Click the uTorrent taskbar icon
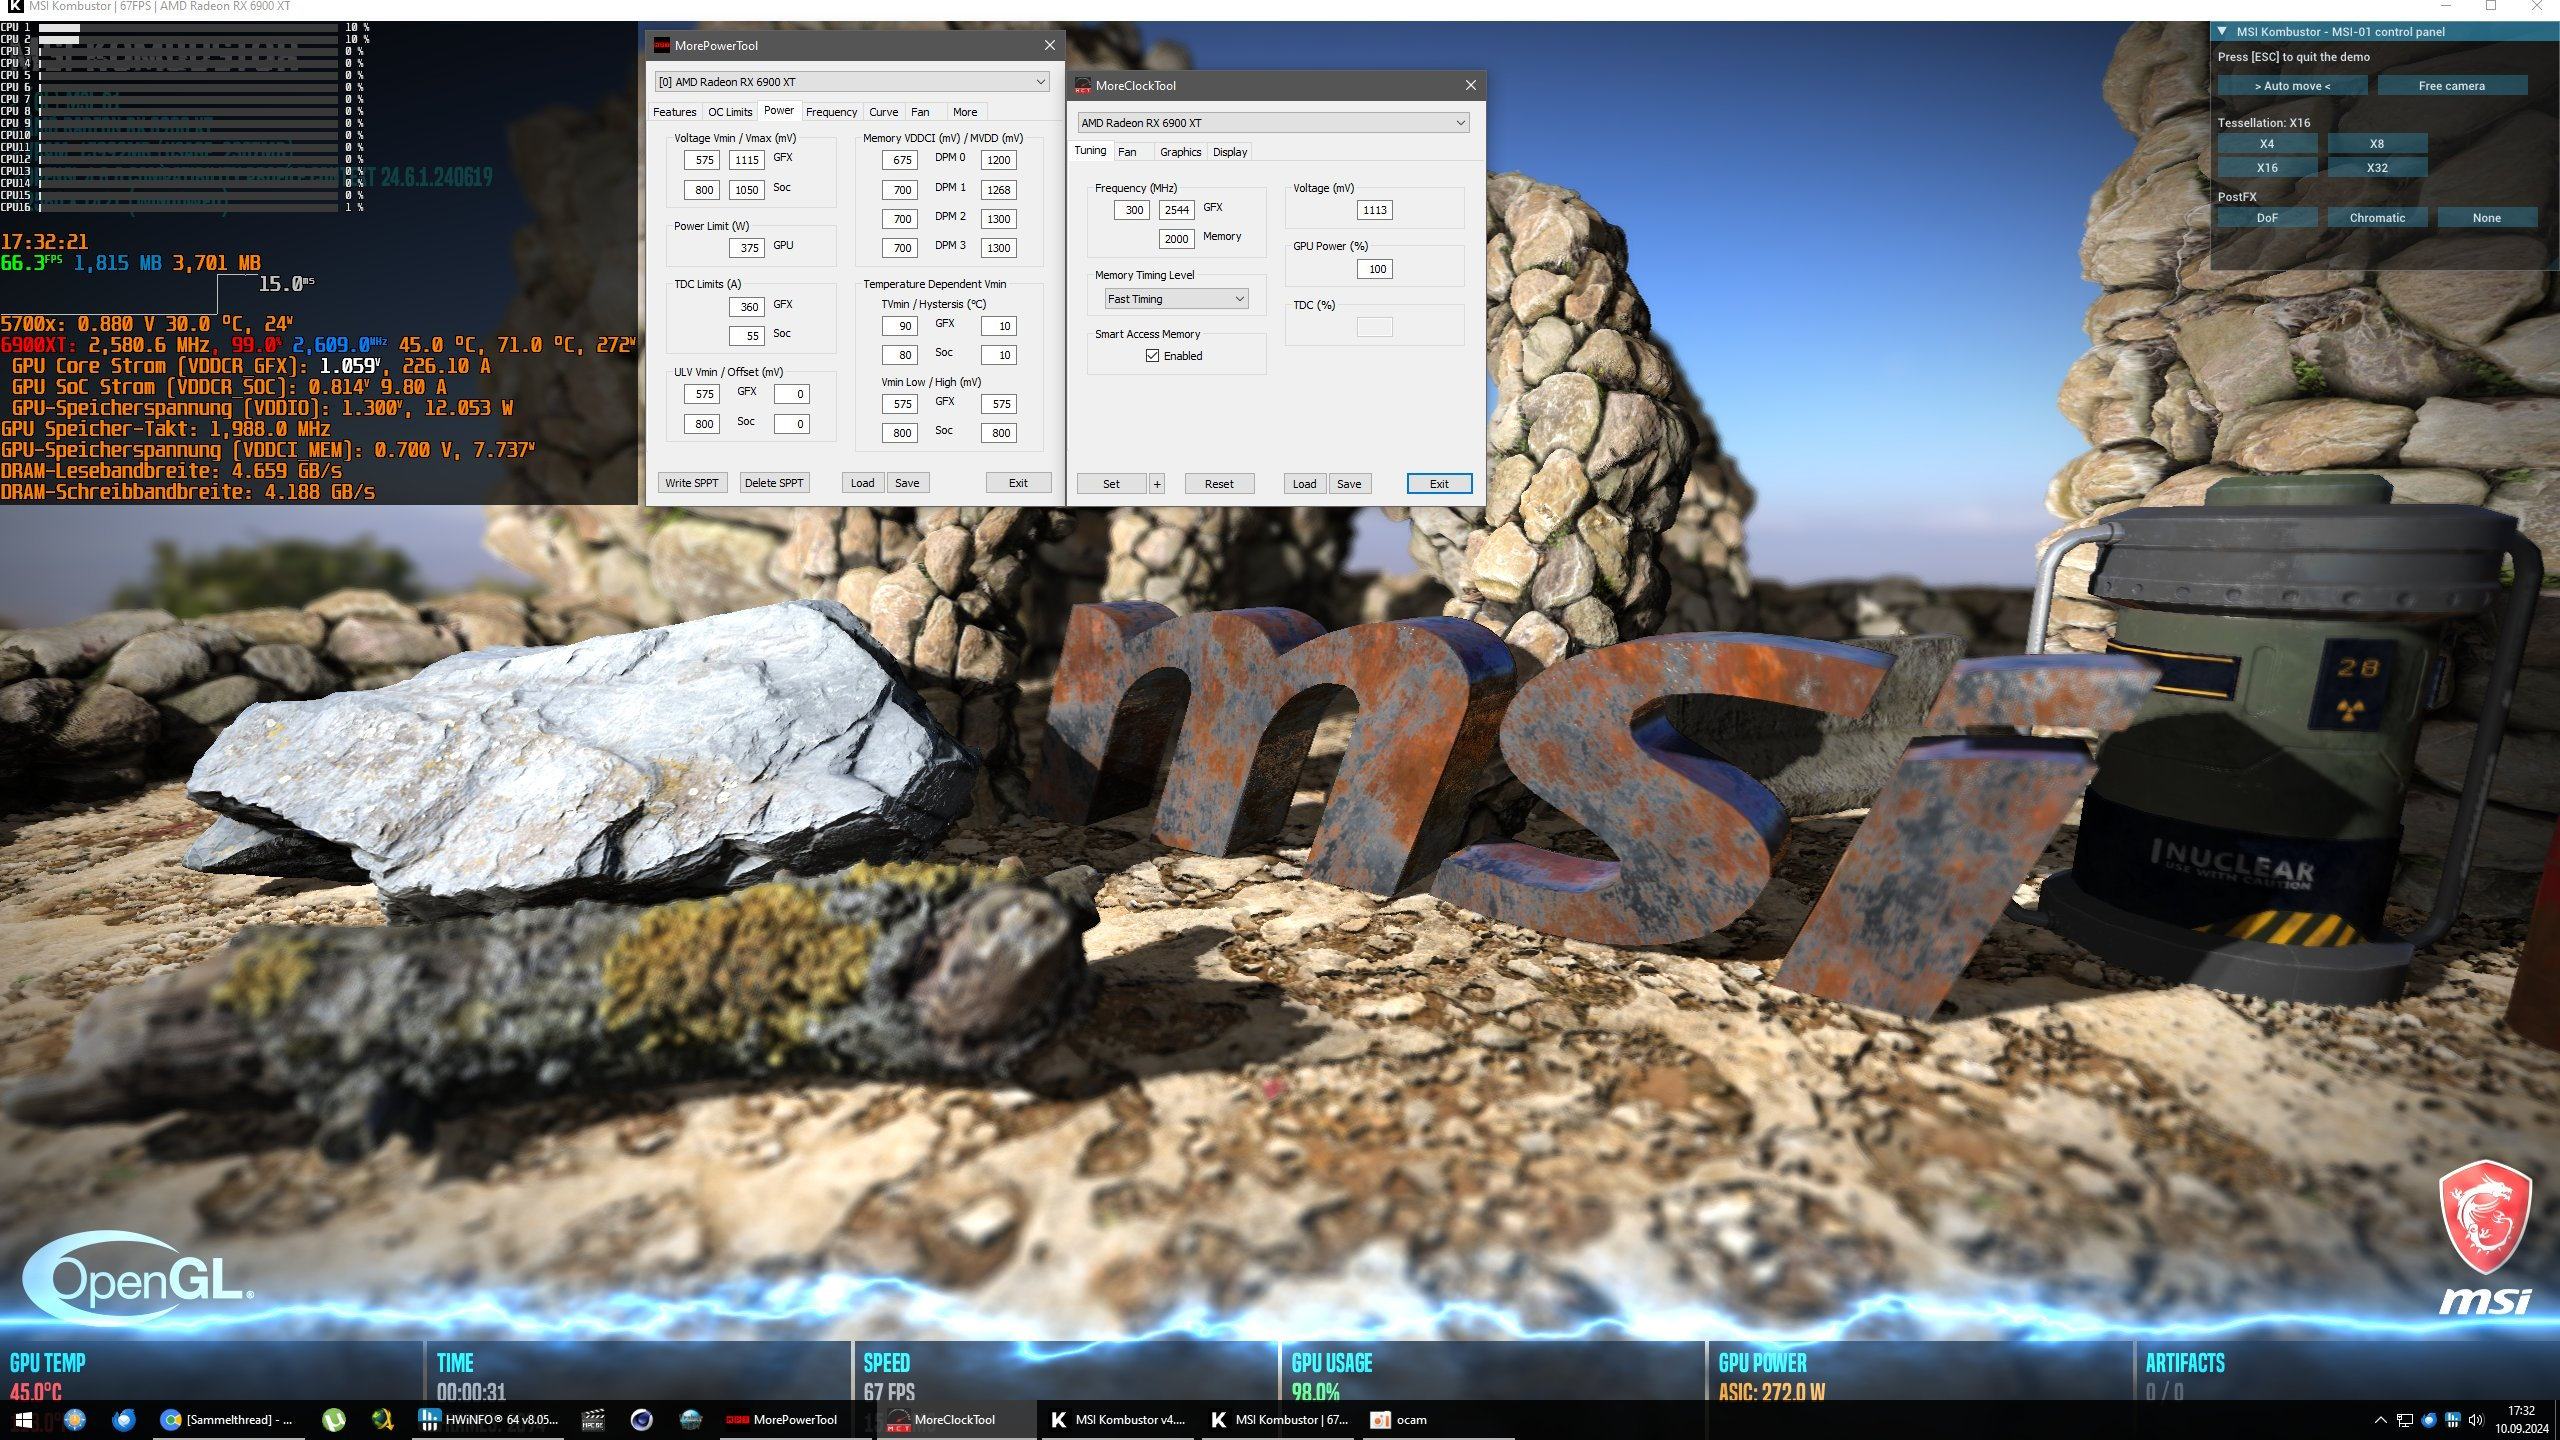This screenshot has height=1440, width=2560. point(334,1419)
